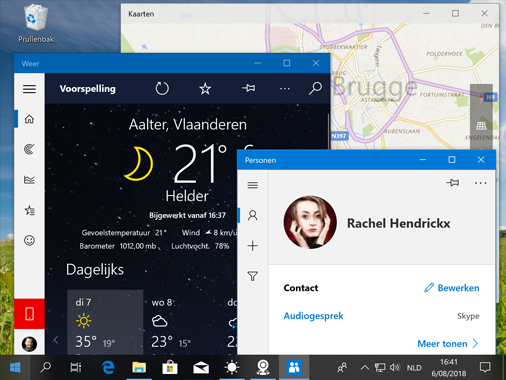Open File Explorer from taskbar
The image size is (506, 380).
tap(139, 367)
